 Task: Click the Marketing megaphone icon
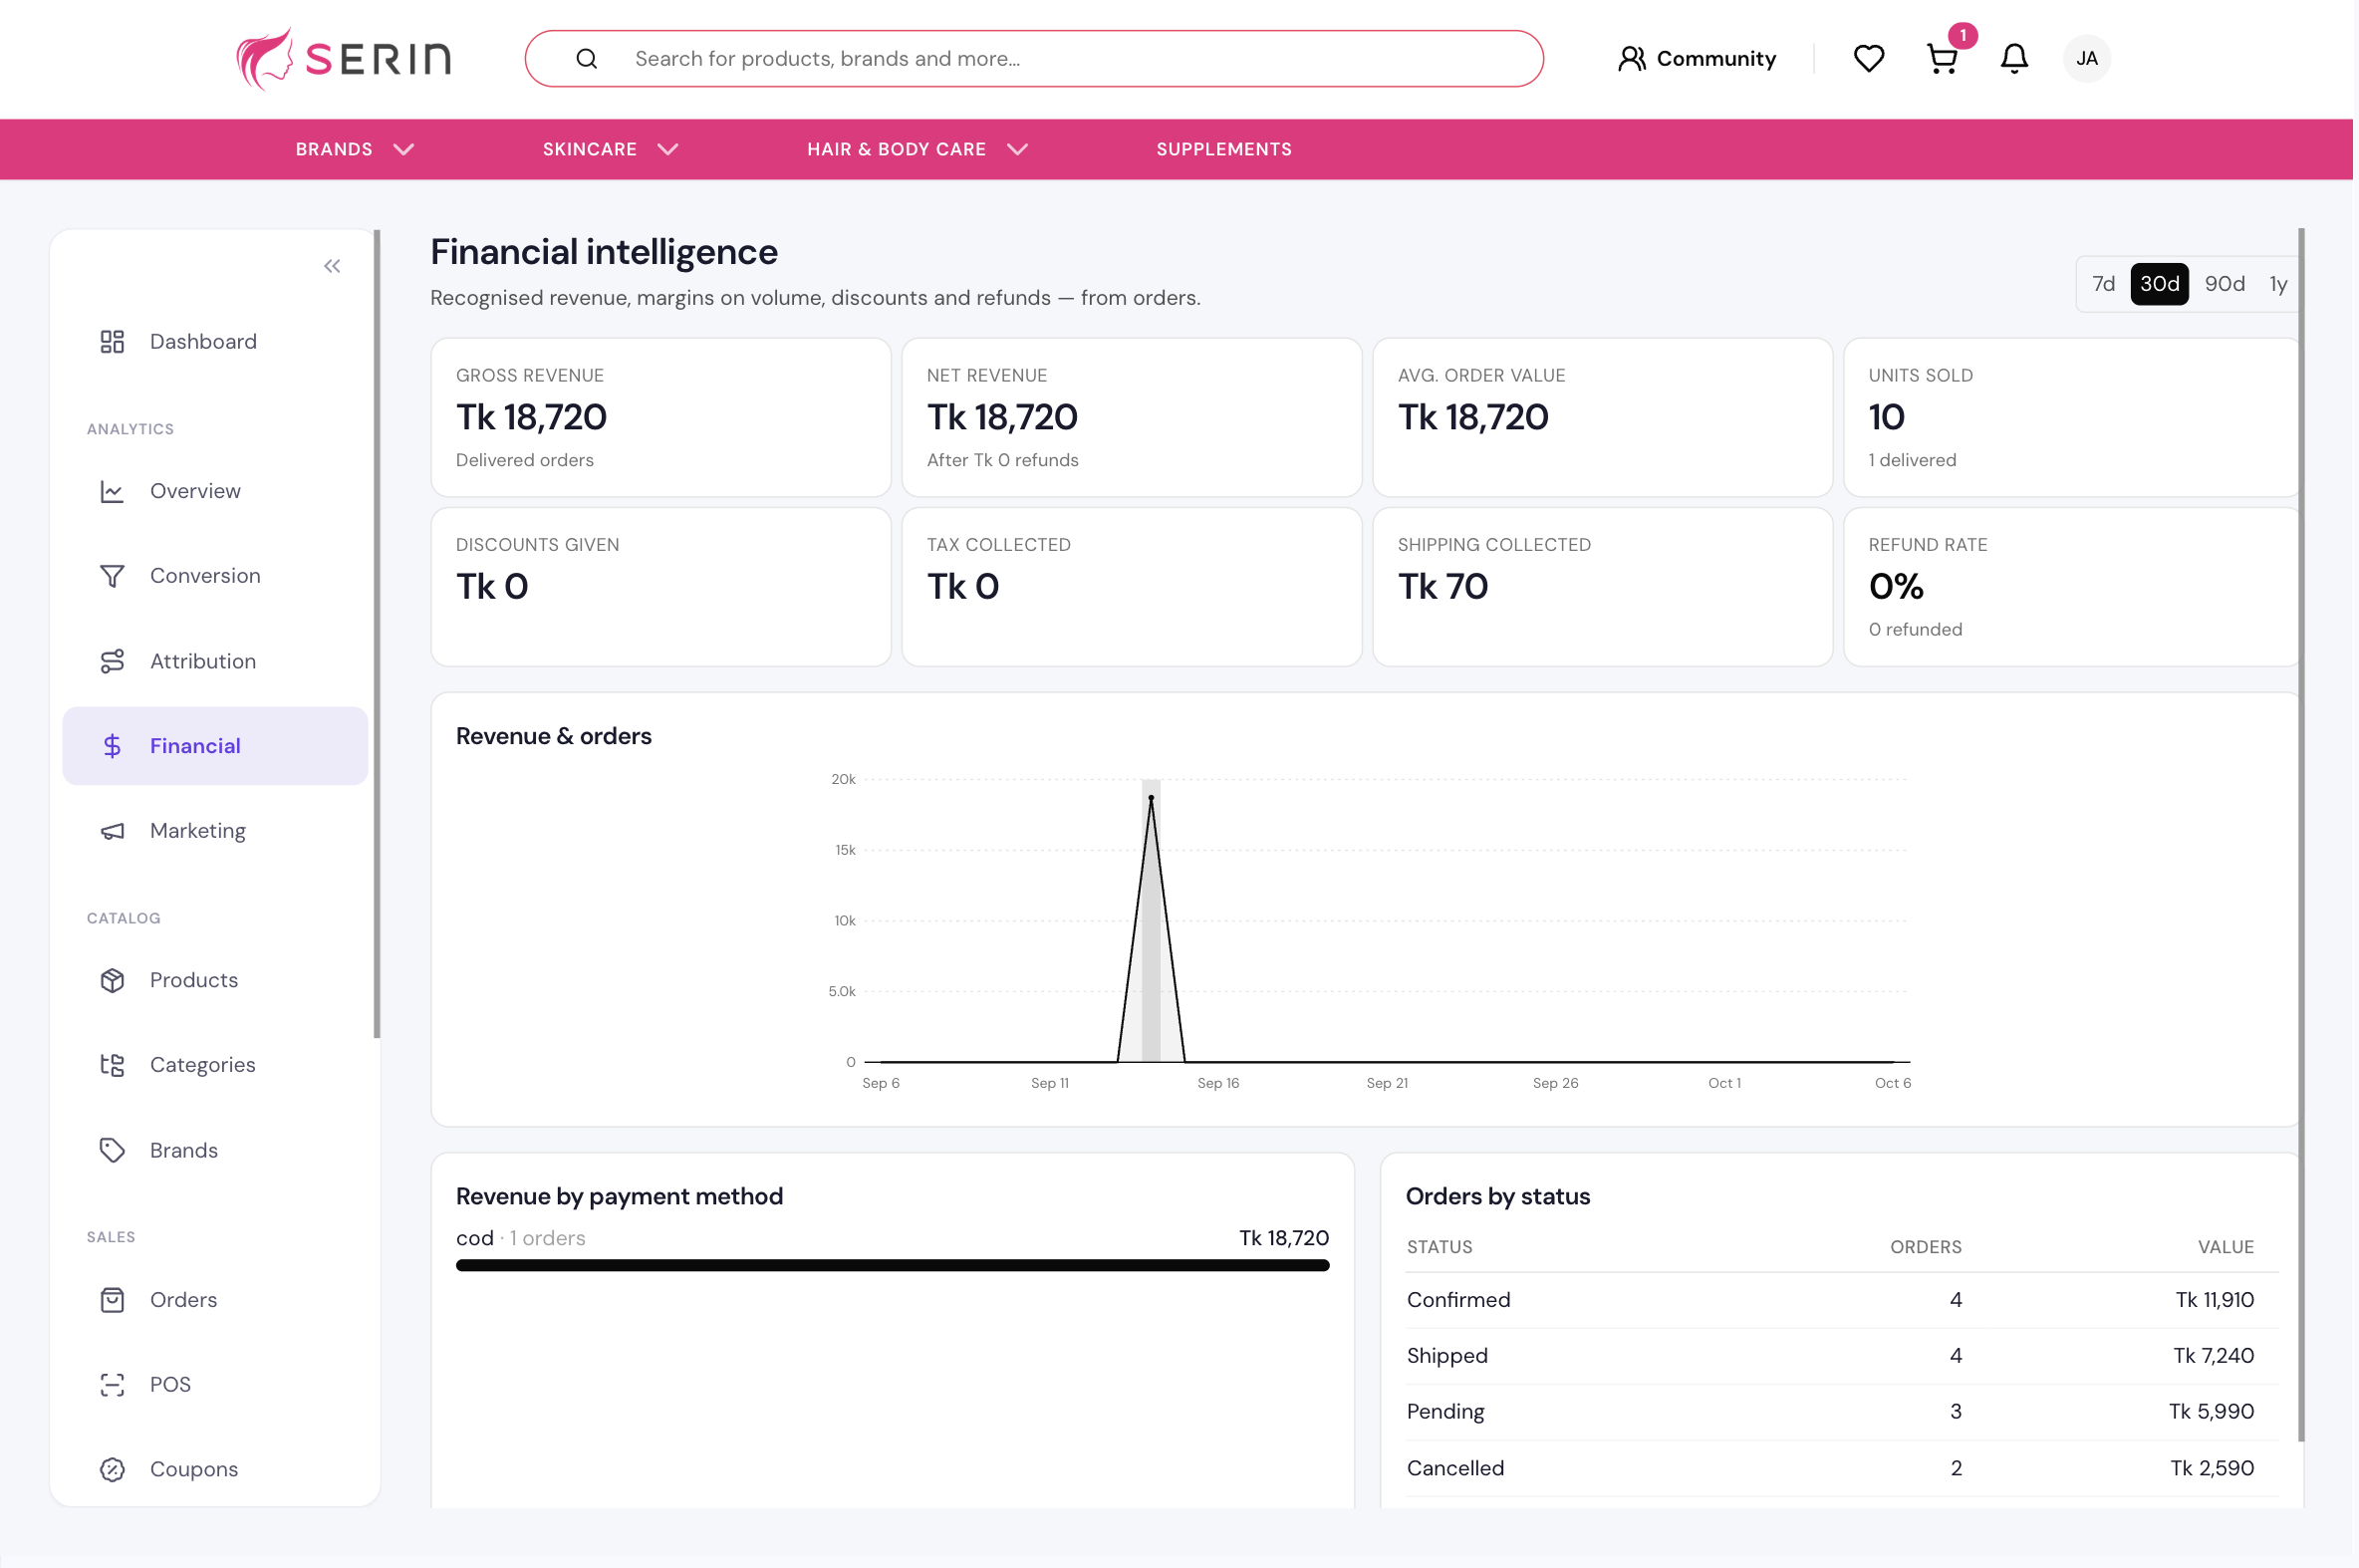pos(112,831)
